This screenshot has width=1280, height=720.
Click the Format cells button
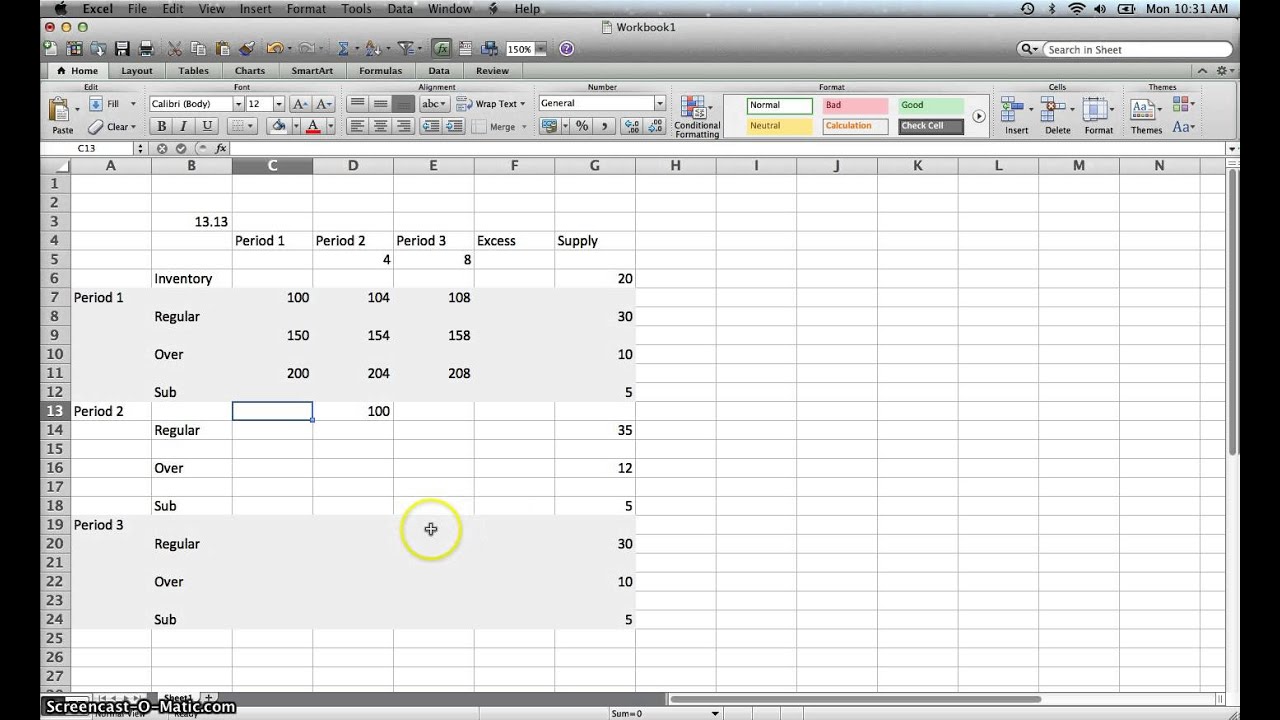pyautogui.click(x=1098, y=116)
